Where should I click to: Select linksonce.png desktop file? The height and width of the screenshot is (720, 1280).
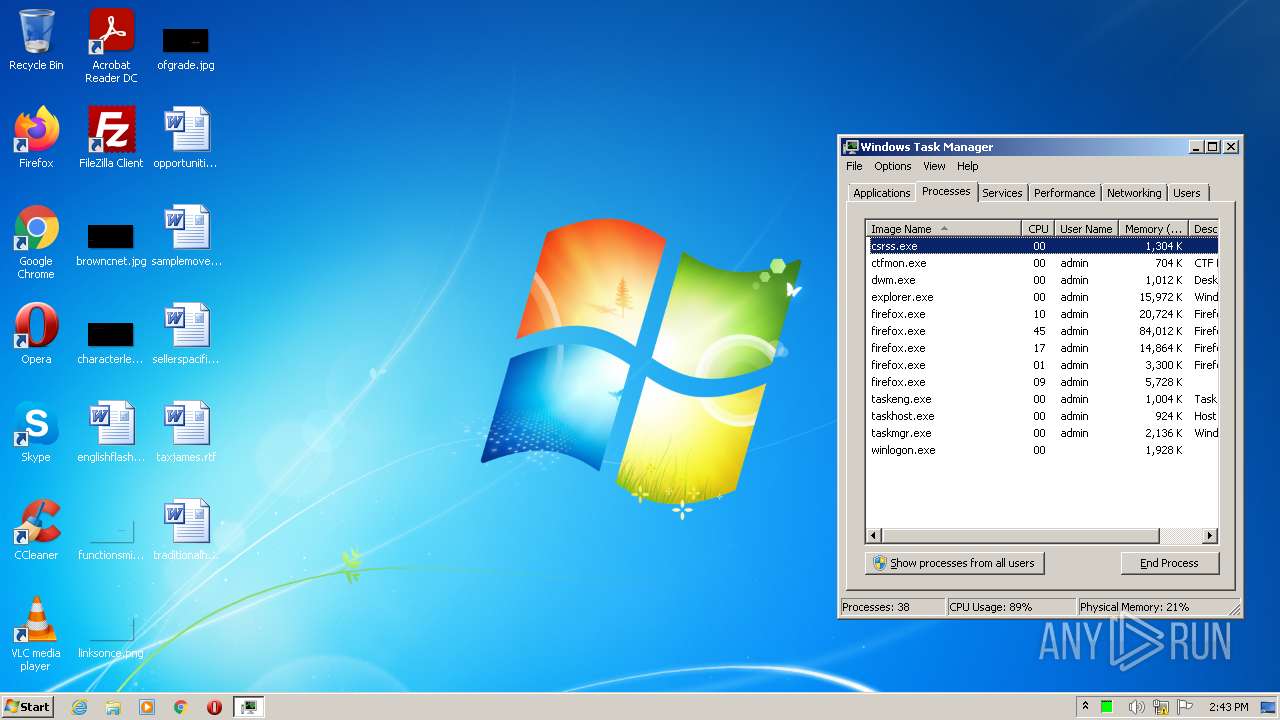(111, 638)
